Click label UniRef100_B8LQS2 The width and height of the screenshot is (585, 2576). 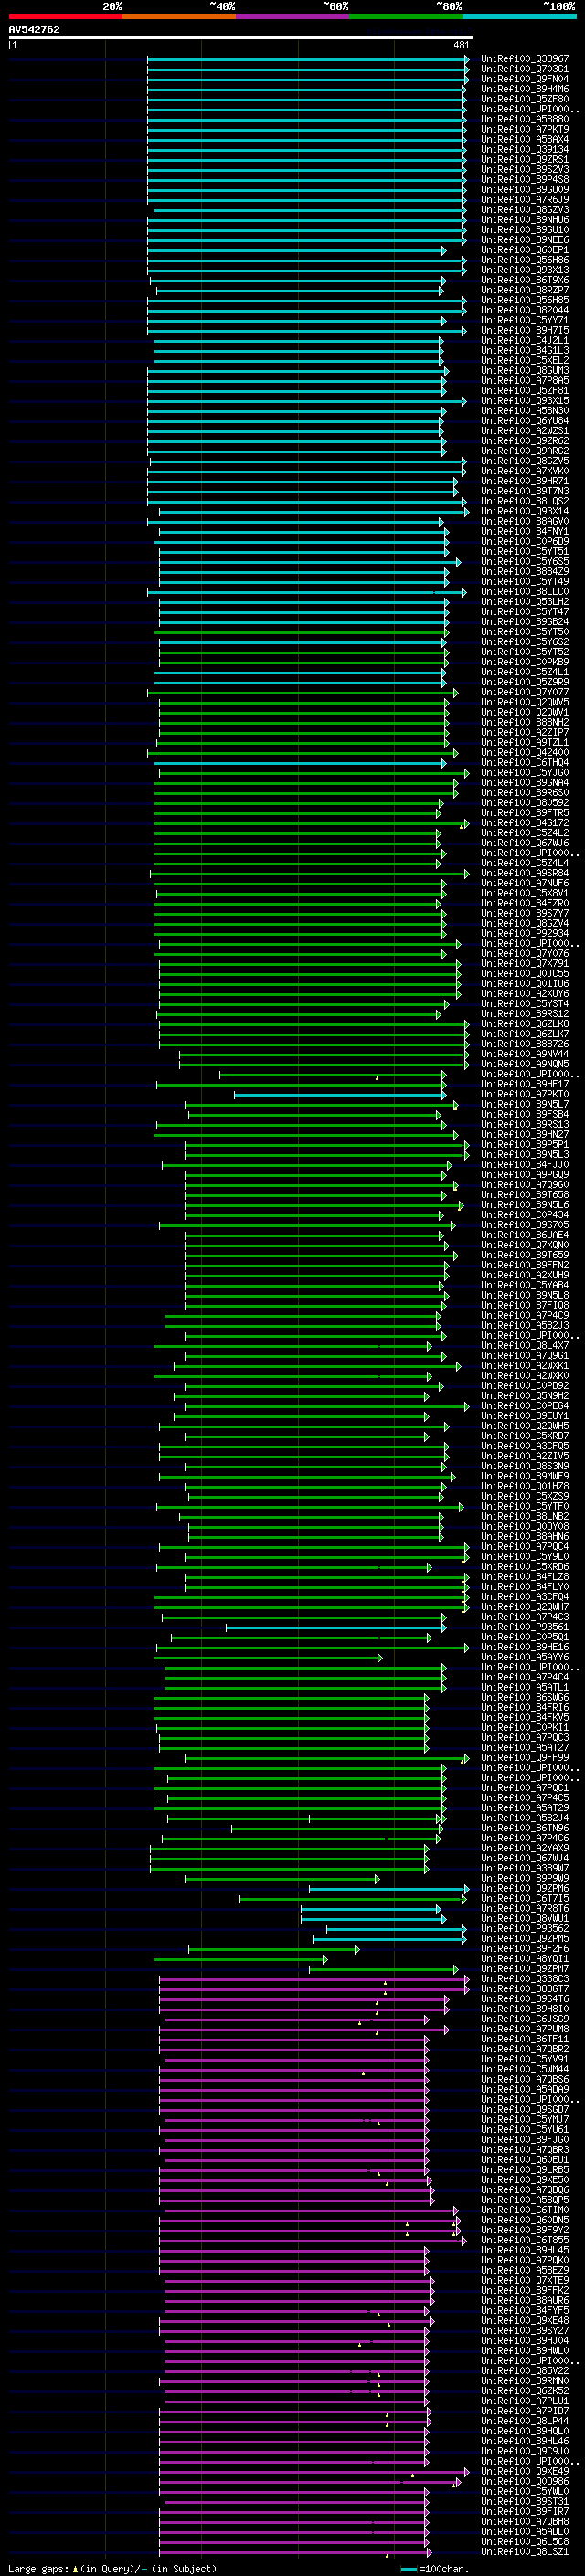pyautogui.click(x=525, y=501)
